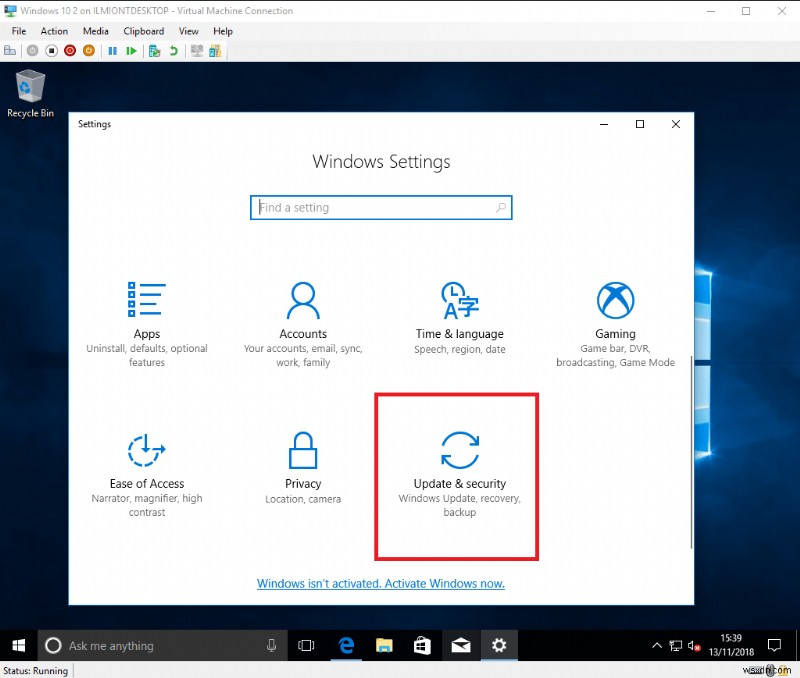Click the Find a setting search box
The image size is (800, 678).
pos(381,207)
